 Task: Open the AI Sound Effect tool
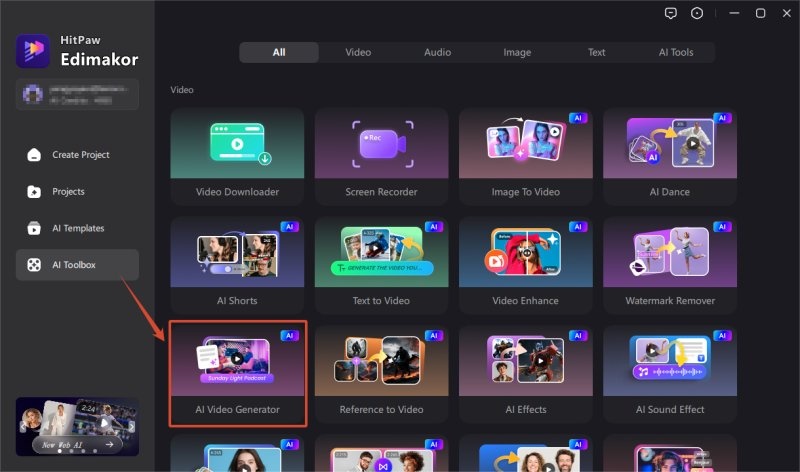[x=670, y=374]
